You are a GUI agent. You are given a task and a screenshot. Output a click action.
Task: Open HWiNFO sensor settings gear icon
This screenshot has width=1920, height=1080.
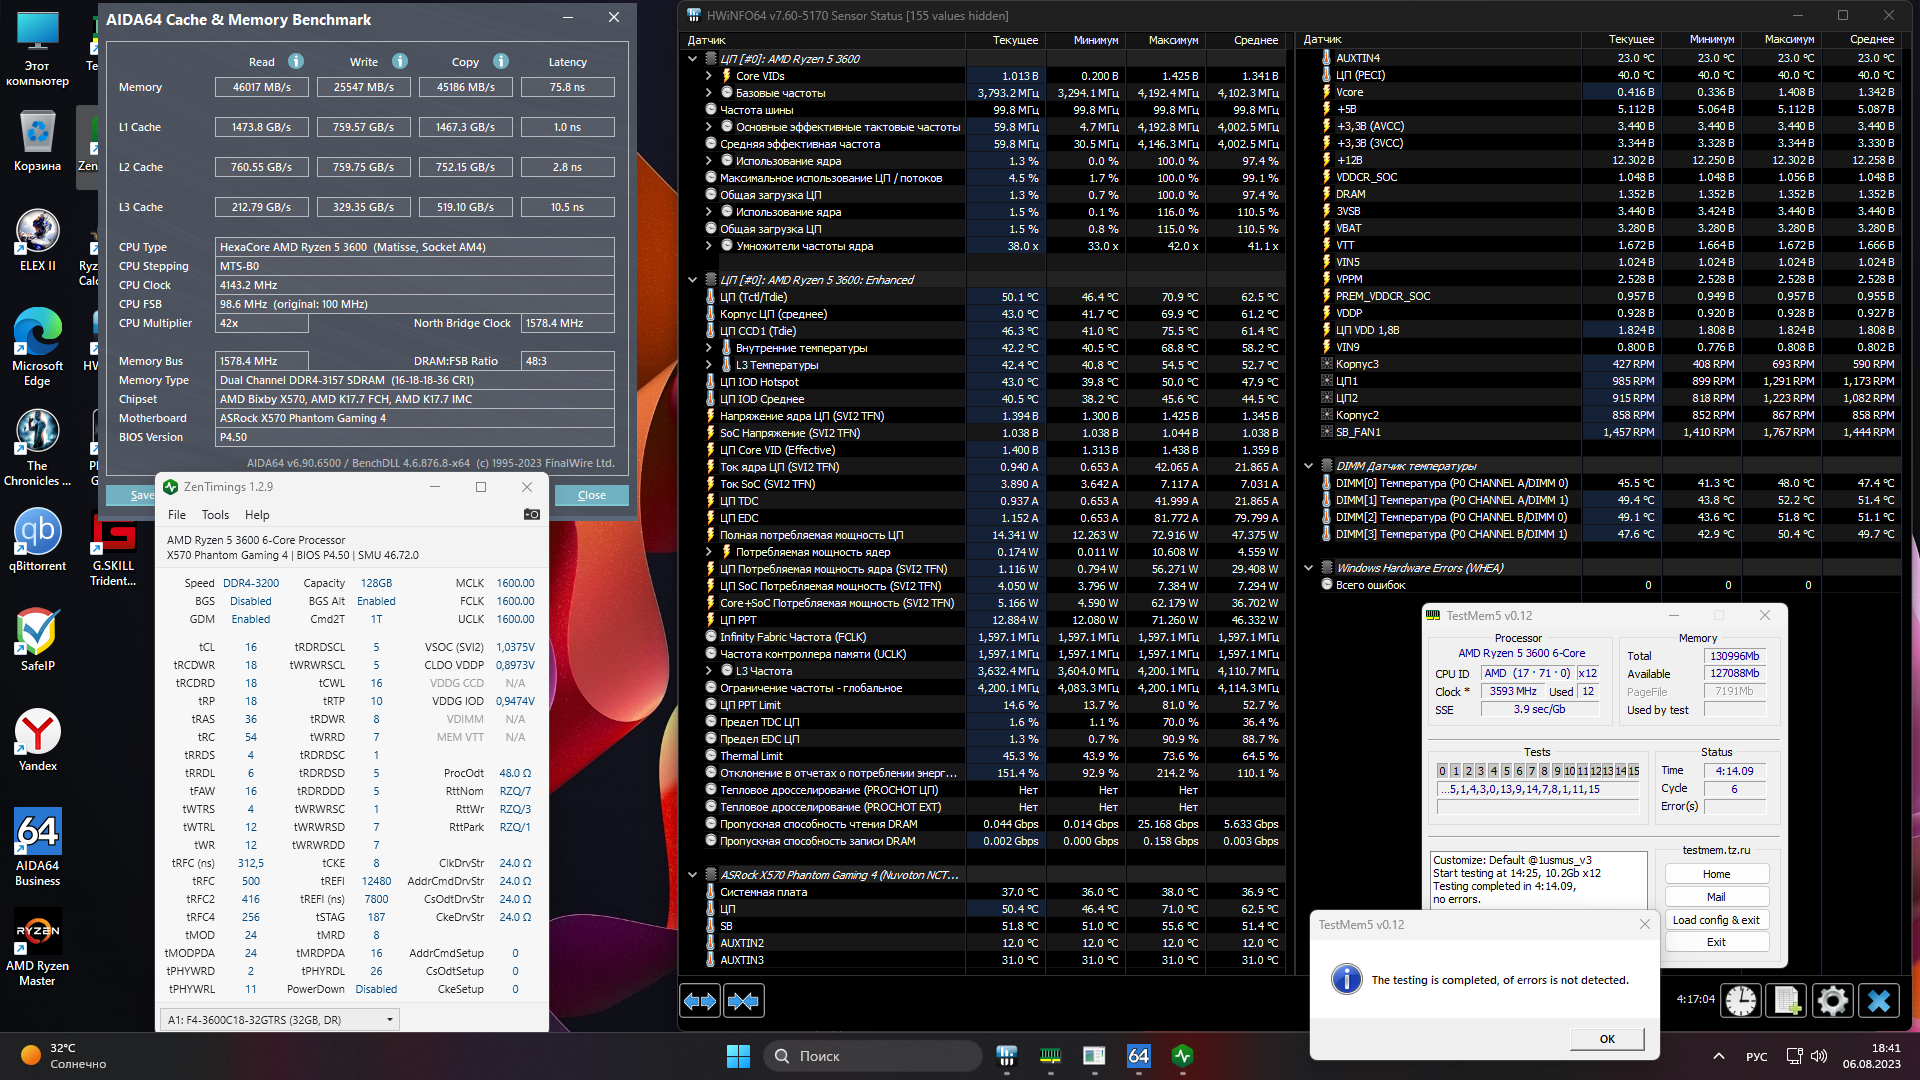[1833, 1001]
